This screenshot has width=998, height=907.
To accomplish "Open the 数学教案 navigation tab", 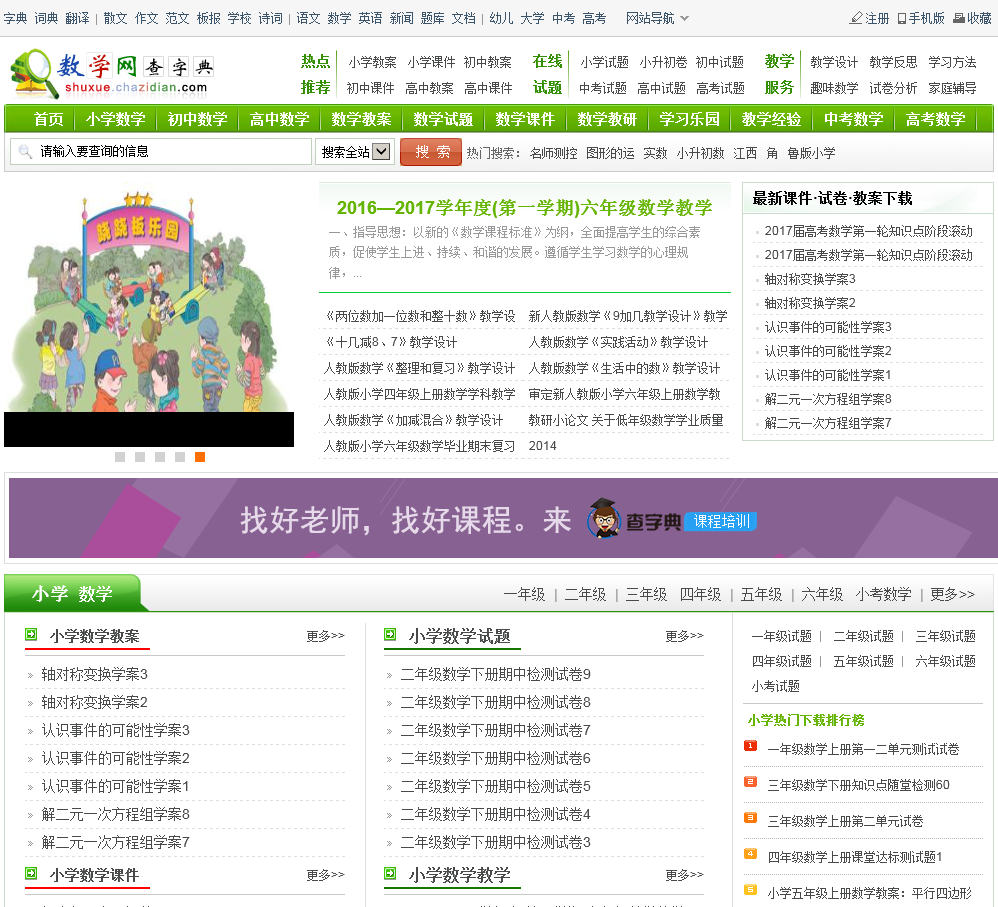I will pyautogui.click(x=361, y=119).
